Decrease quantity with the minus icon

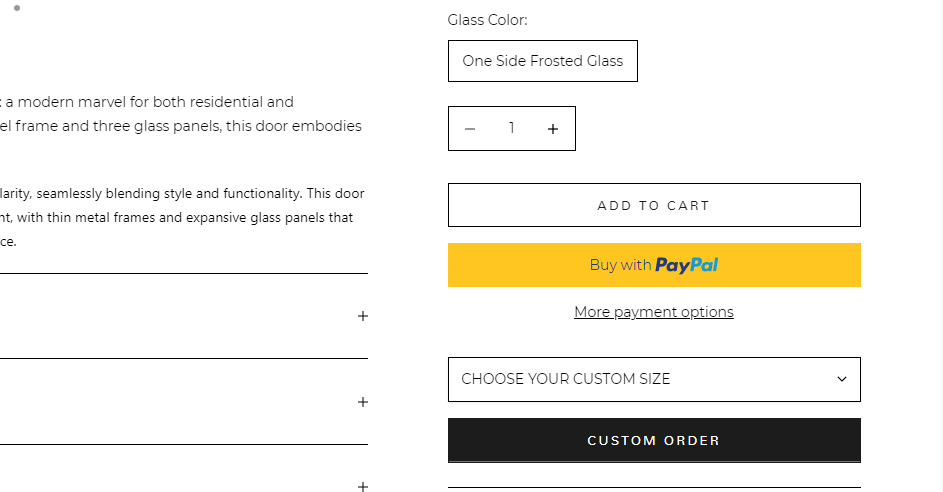470,129
